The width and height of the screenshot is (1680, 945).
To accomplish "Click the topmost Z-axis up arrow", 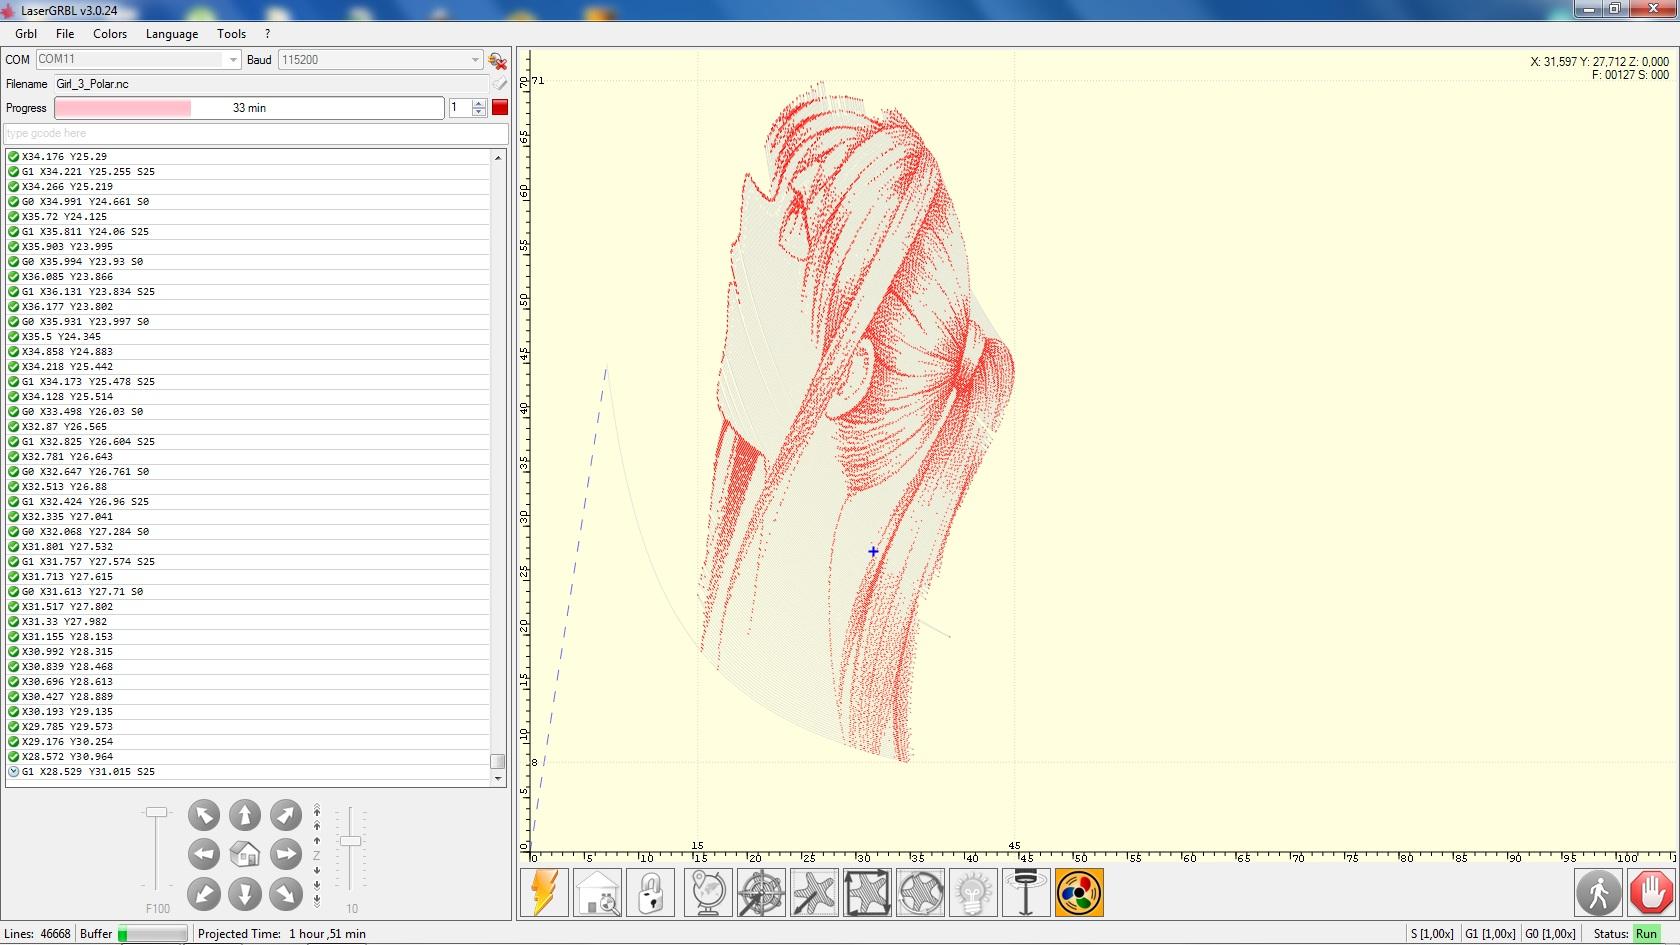I will click(317, 810).
